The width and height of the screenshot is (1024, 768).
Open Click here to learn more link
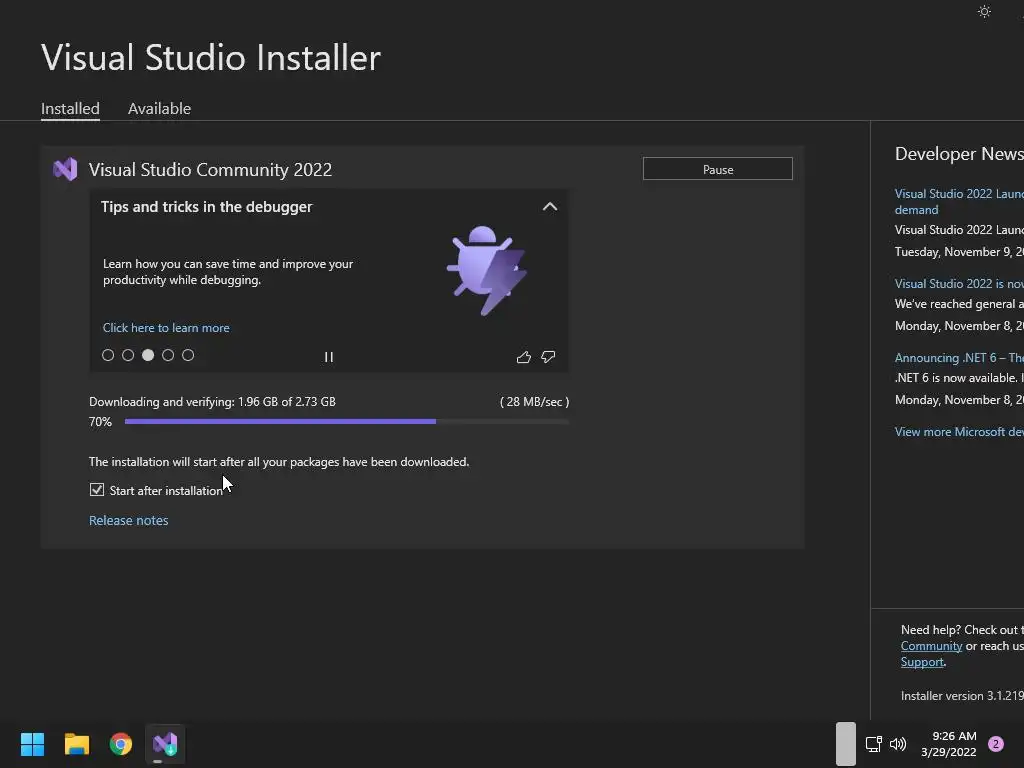coord(166,328)
